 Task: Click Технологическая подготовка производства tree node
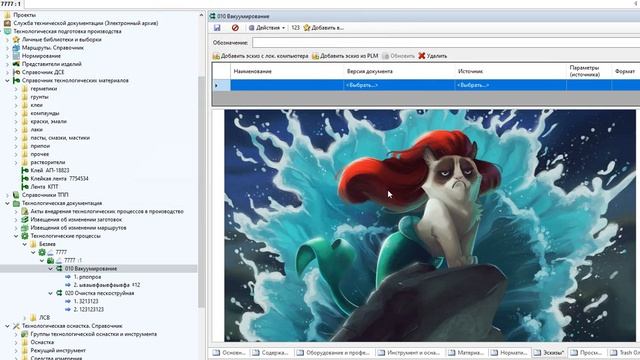[x=67, y=31]
